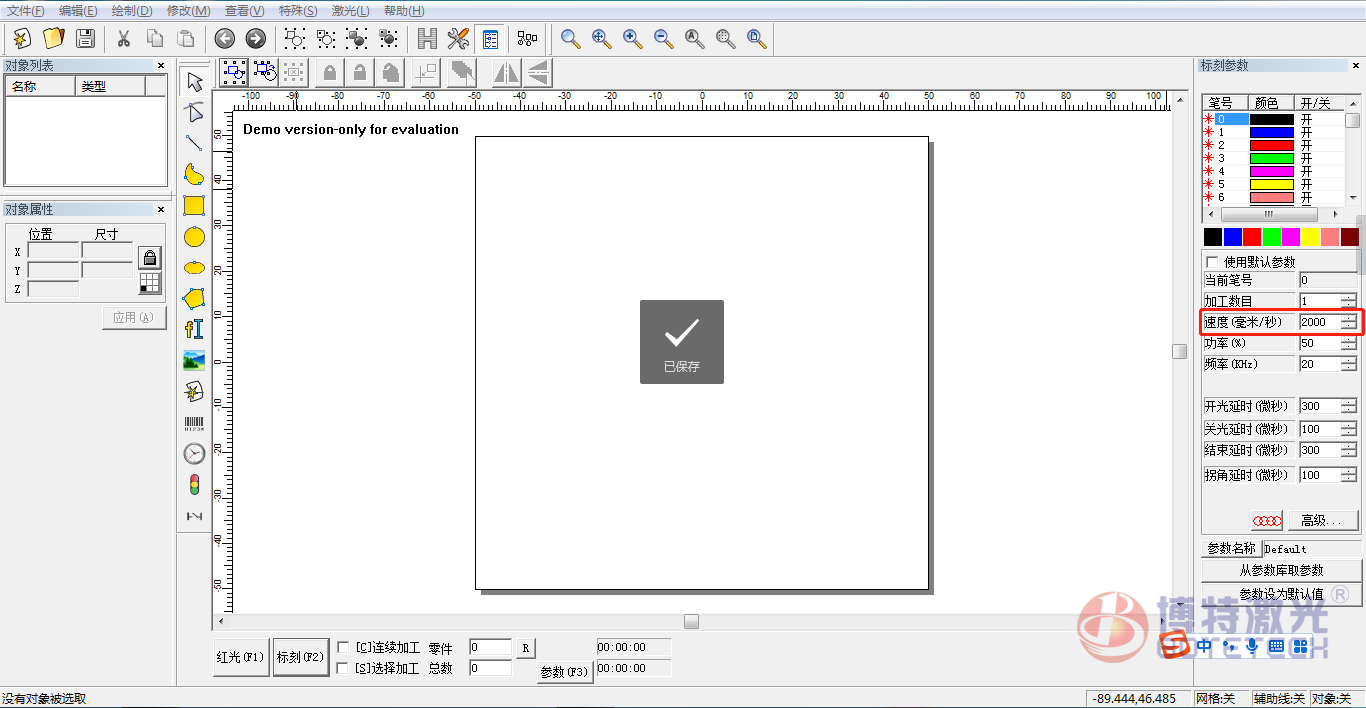
Task: Increase 频率 (KHz) with spinner up arrow
Action: (1349, 360)
